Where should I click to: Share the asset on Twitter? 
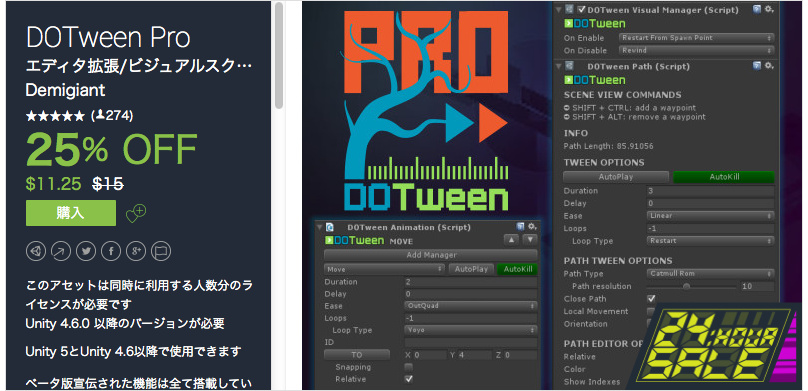click(x=86, y=251)
